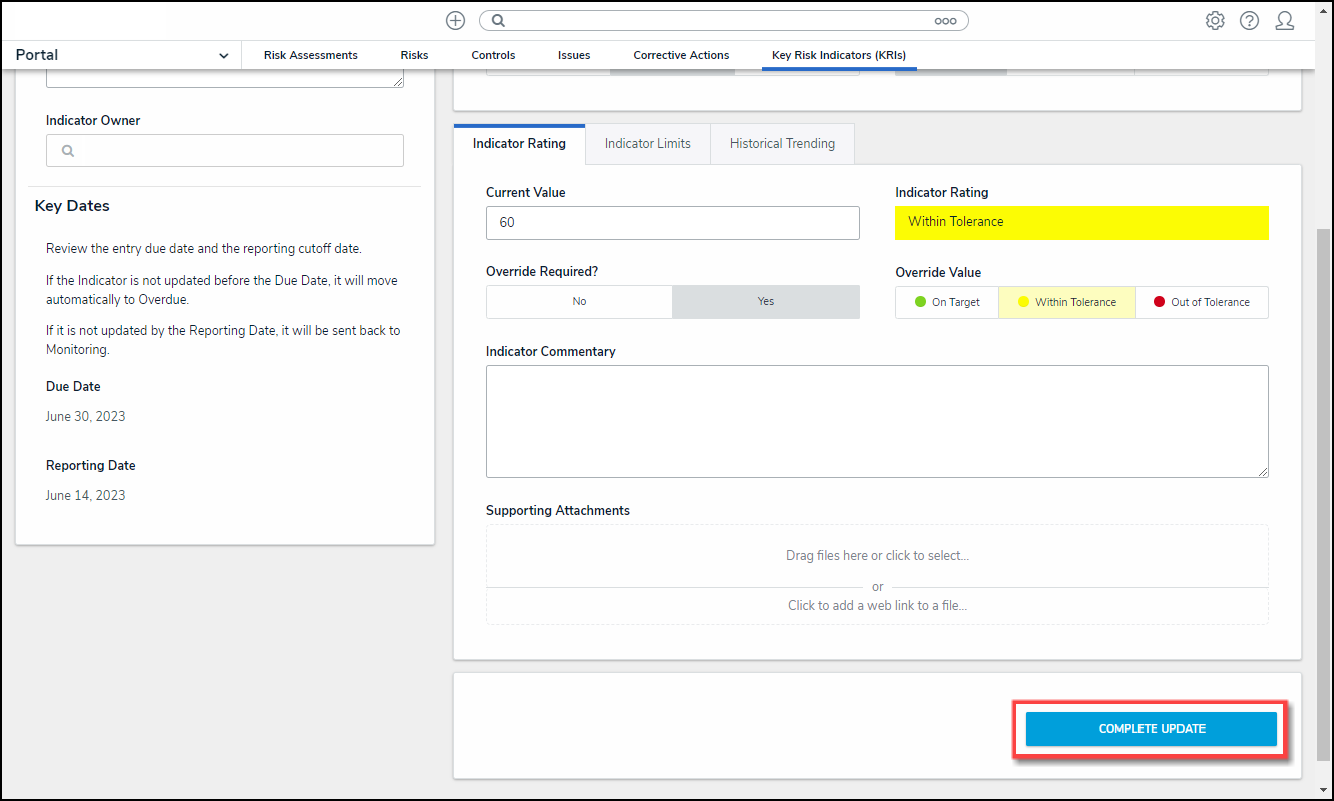Open the advanced search ellipsis icon

(x=945, y=21)
